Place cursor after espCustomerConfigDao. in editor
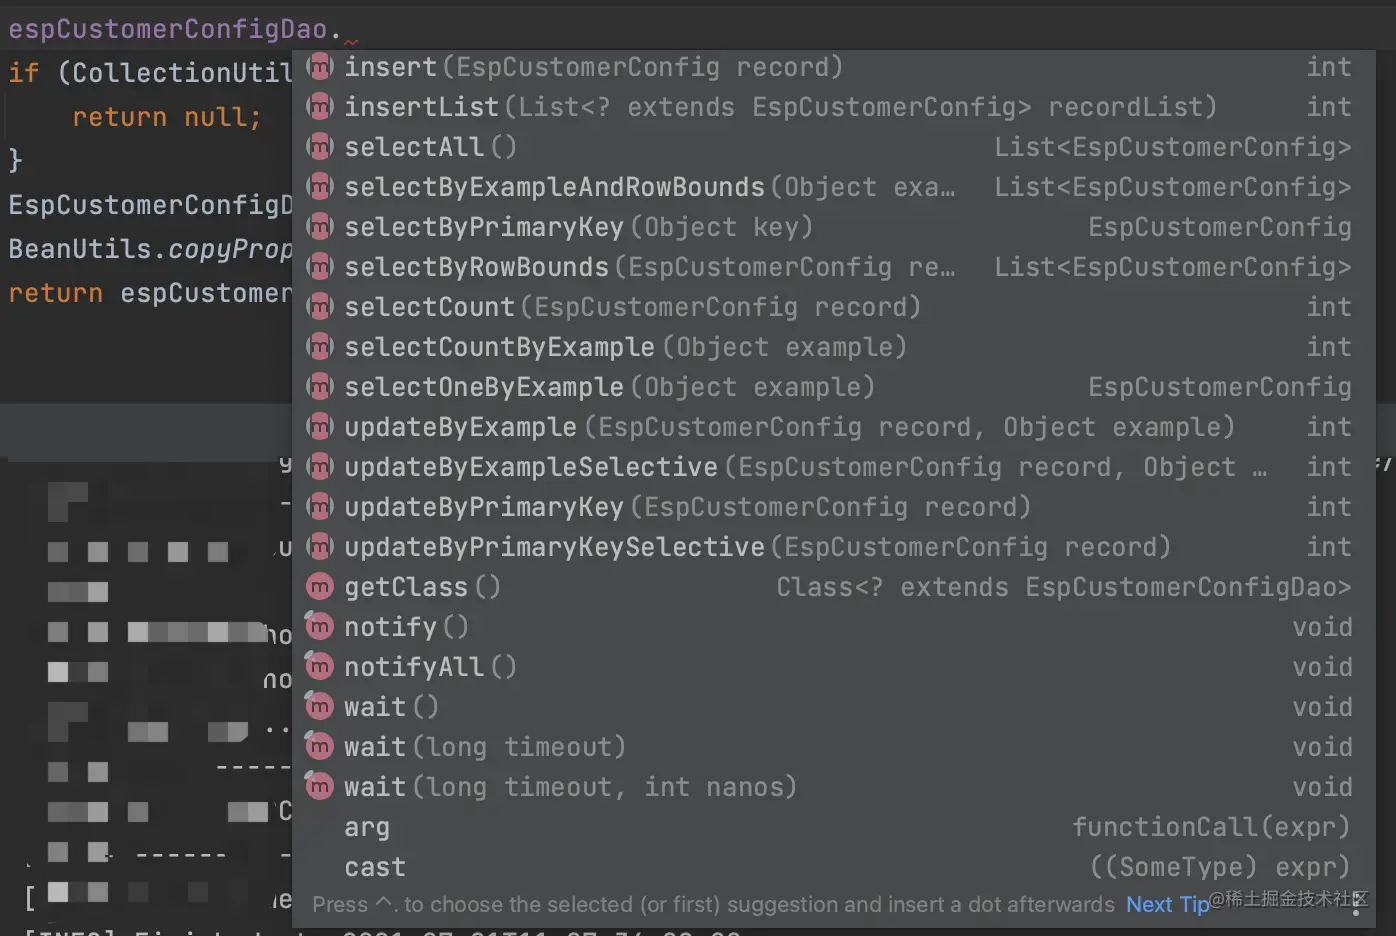1396x936 pixels. (x=342, y=29)
